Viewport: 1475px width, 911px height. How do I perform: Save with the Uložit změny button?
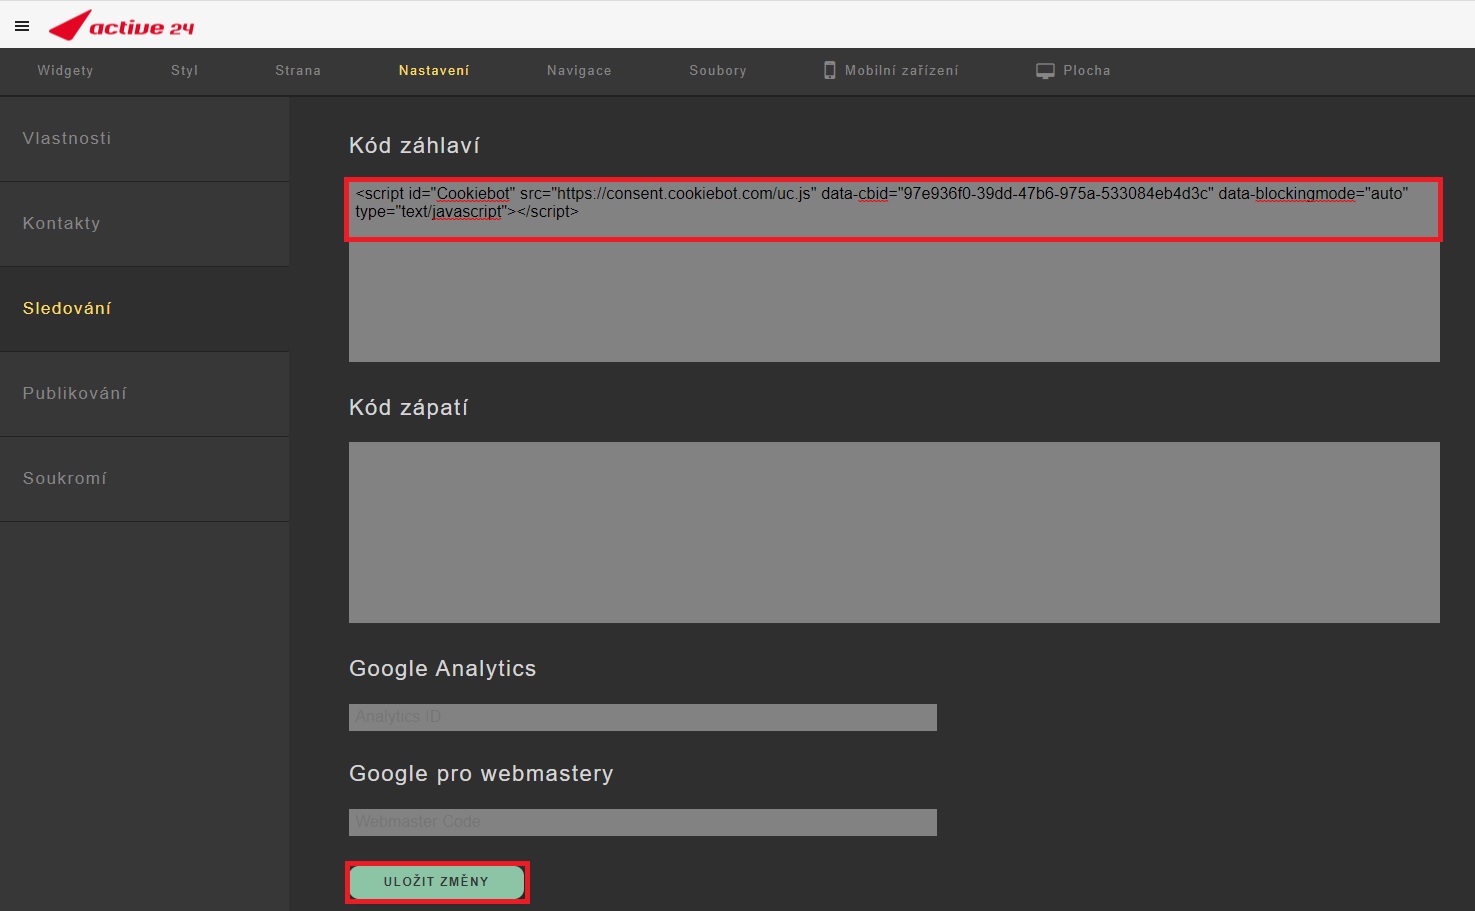coord(437,882)
